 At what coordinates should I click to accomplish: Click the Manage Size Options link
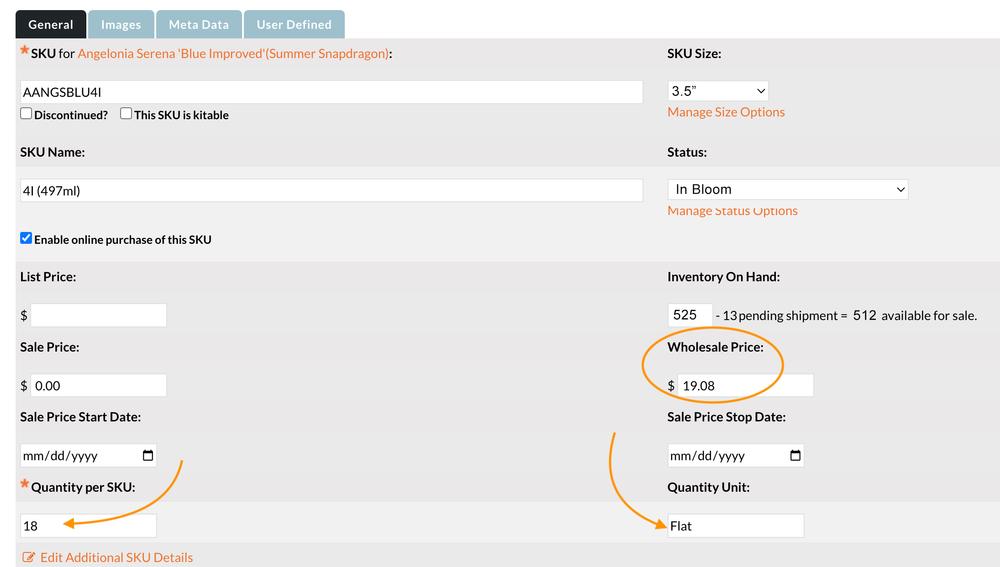(x=726, y=112)
